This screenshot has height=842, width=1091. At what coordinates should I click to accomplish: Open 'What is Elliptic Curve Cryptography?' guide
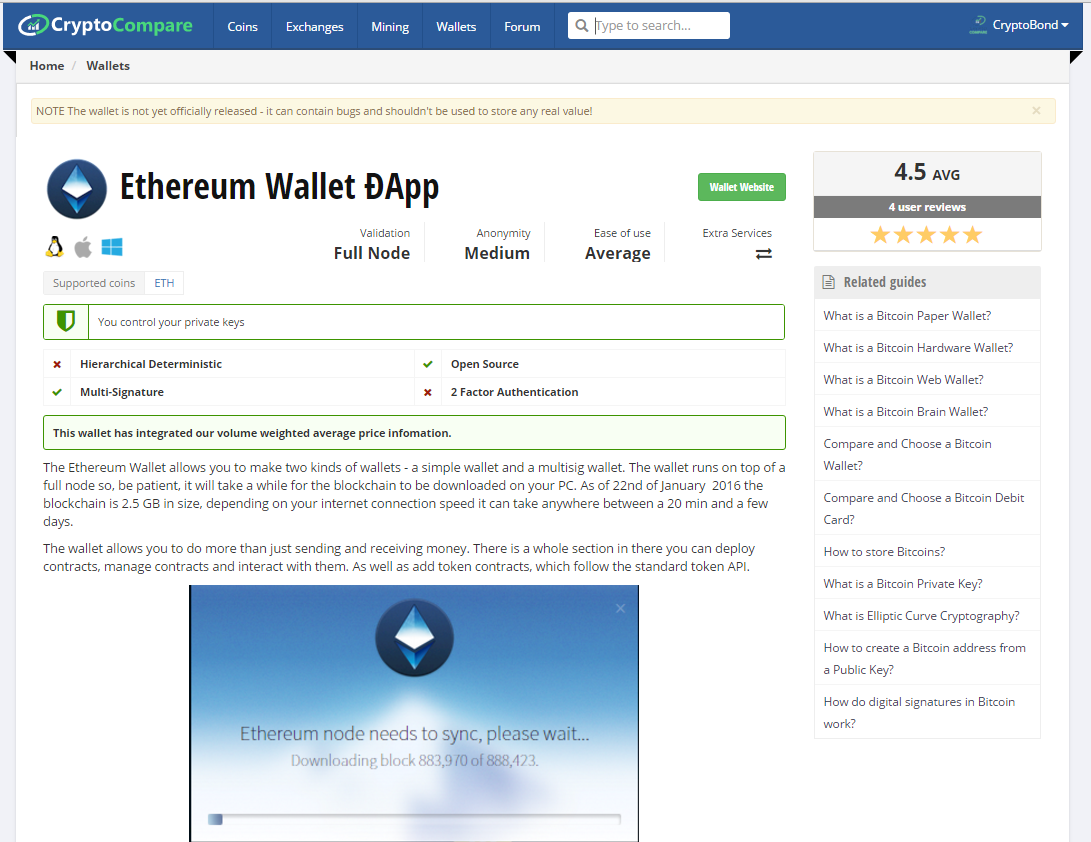pyautogui.click(x=921, y=616)
